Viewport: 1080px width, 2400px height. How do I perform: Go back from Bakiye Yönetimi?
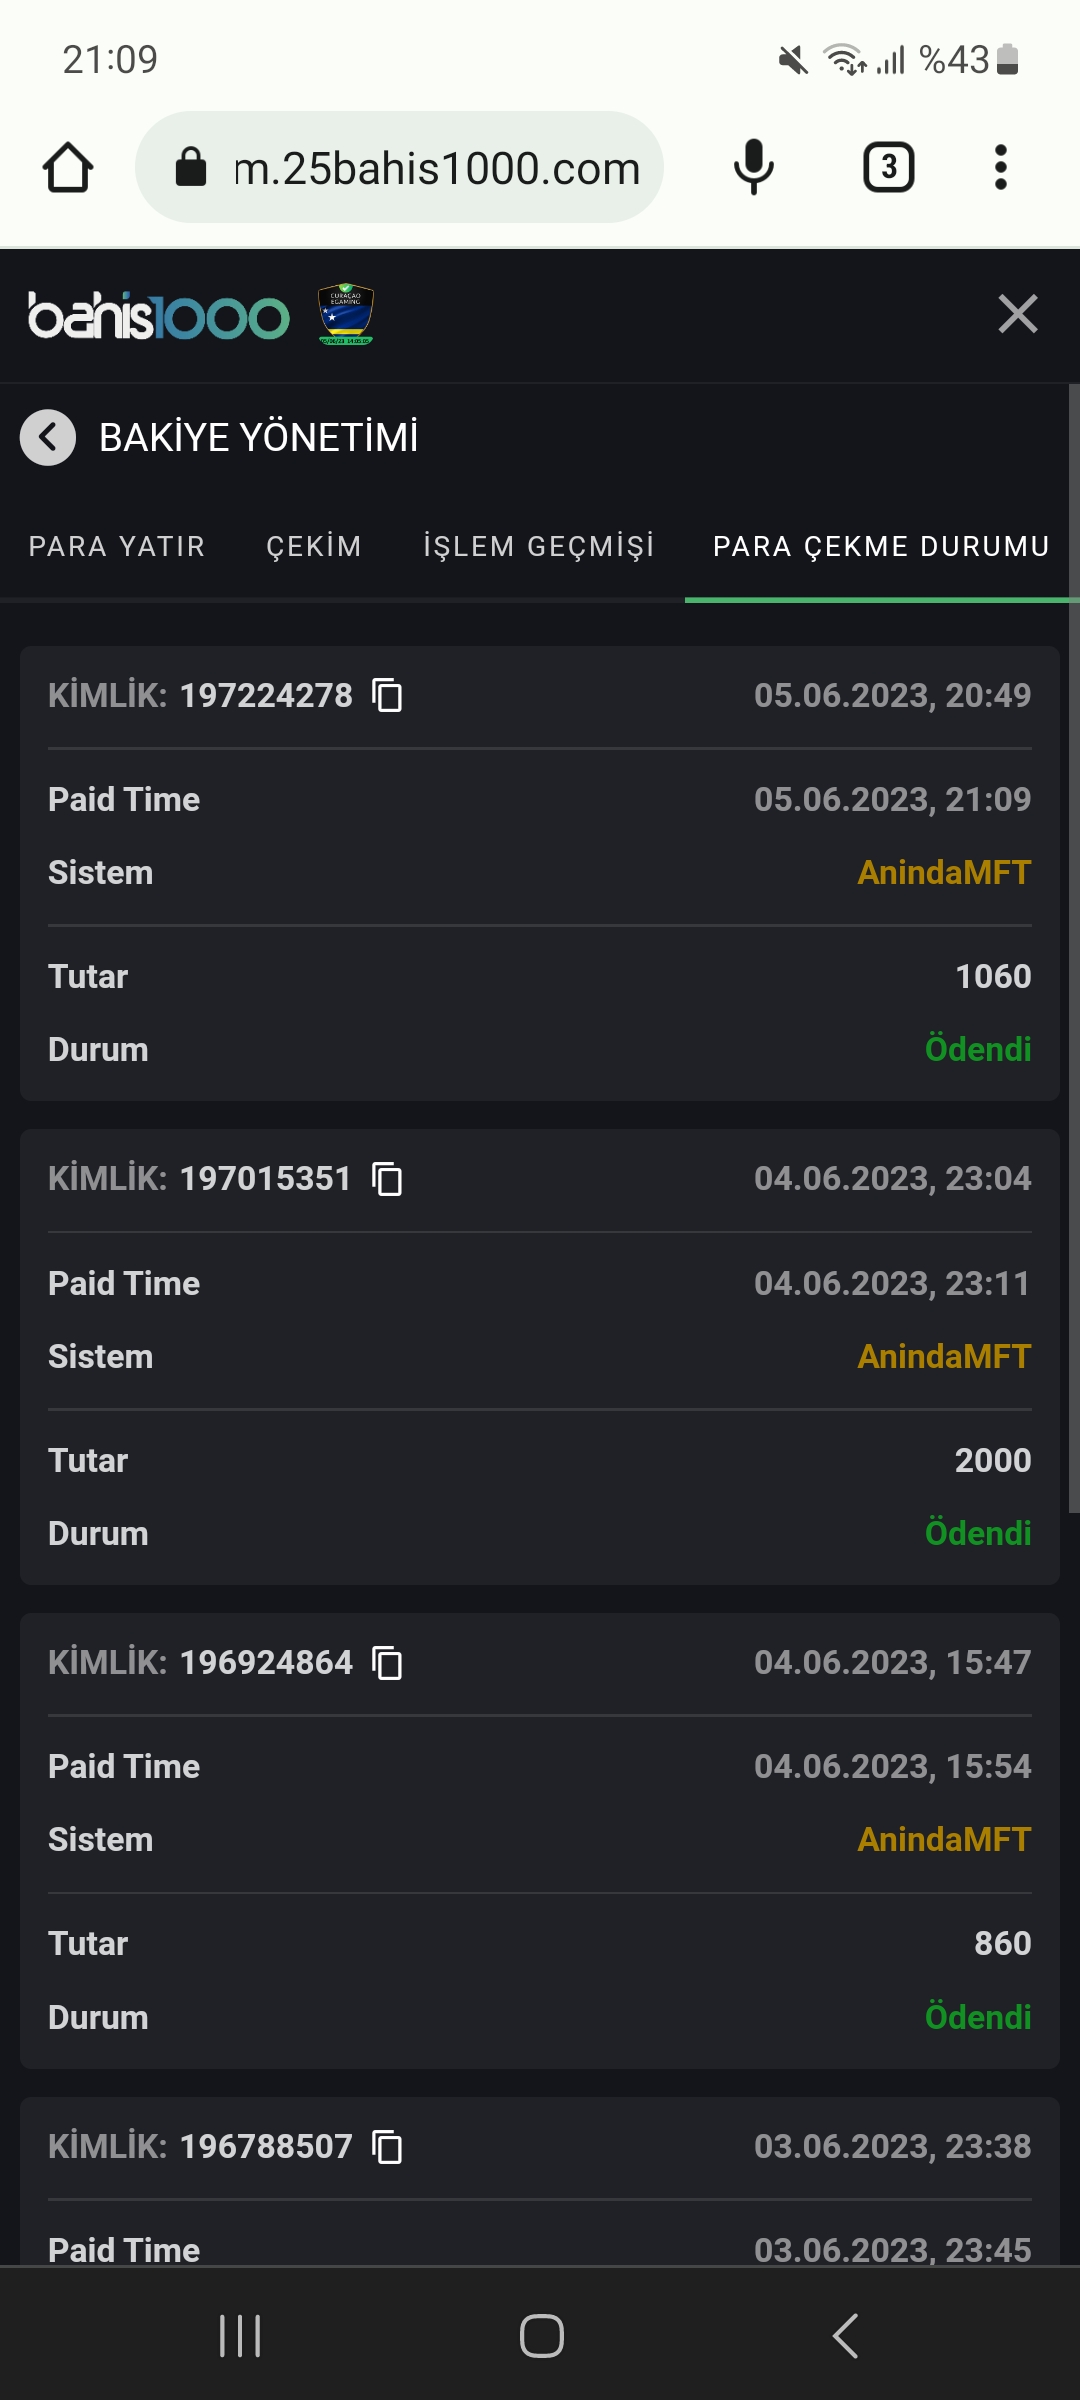pyautogui.click(x=48, y=437)
